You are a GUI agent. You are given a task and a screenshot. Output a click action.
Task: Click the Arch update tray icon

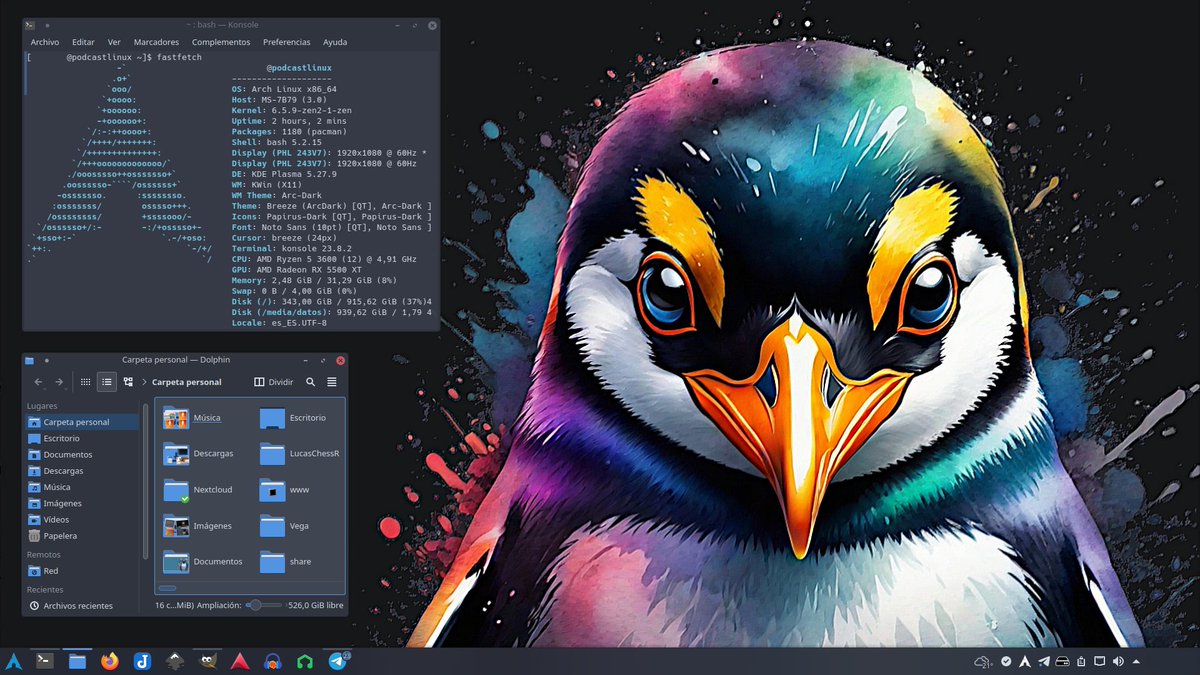pyautogui.click(x=1026, y=661)
